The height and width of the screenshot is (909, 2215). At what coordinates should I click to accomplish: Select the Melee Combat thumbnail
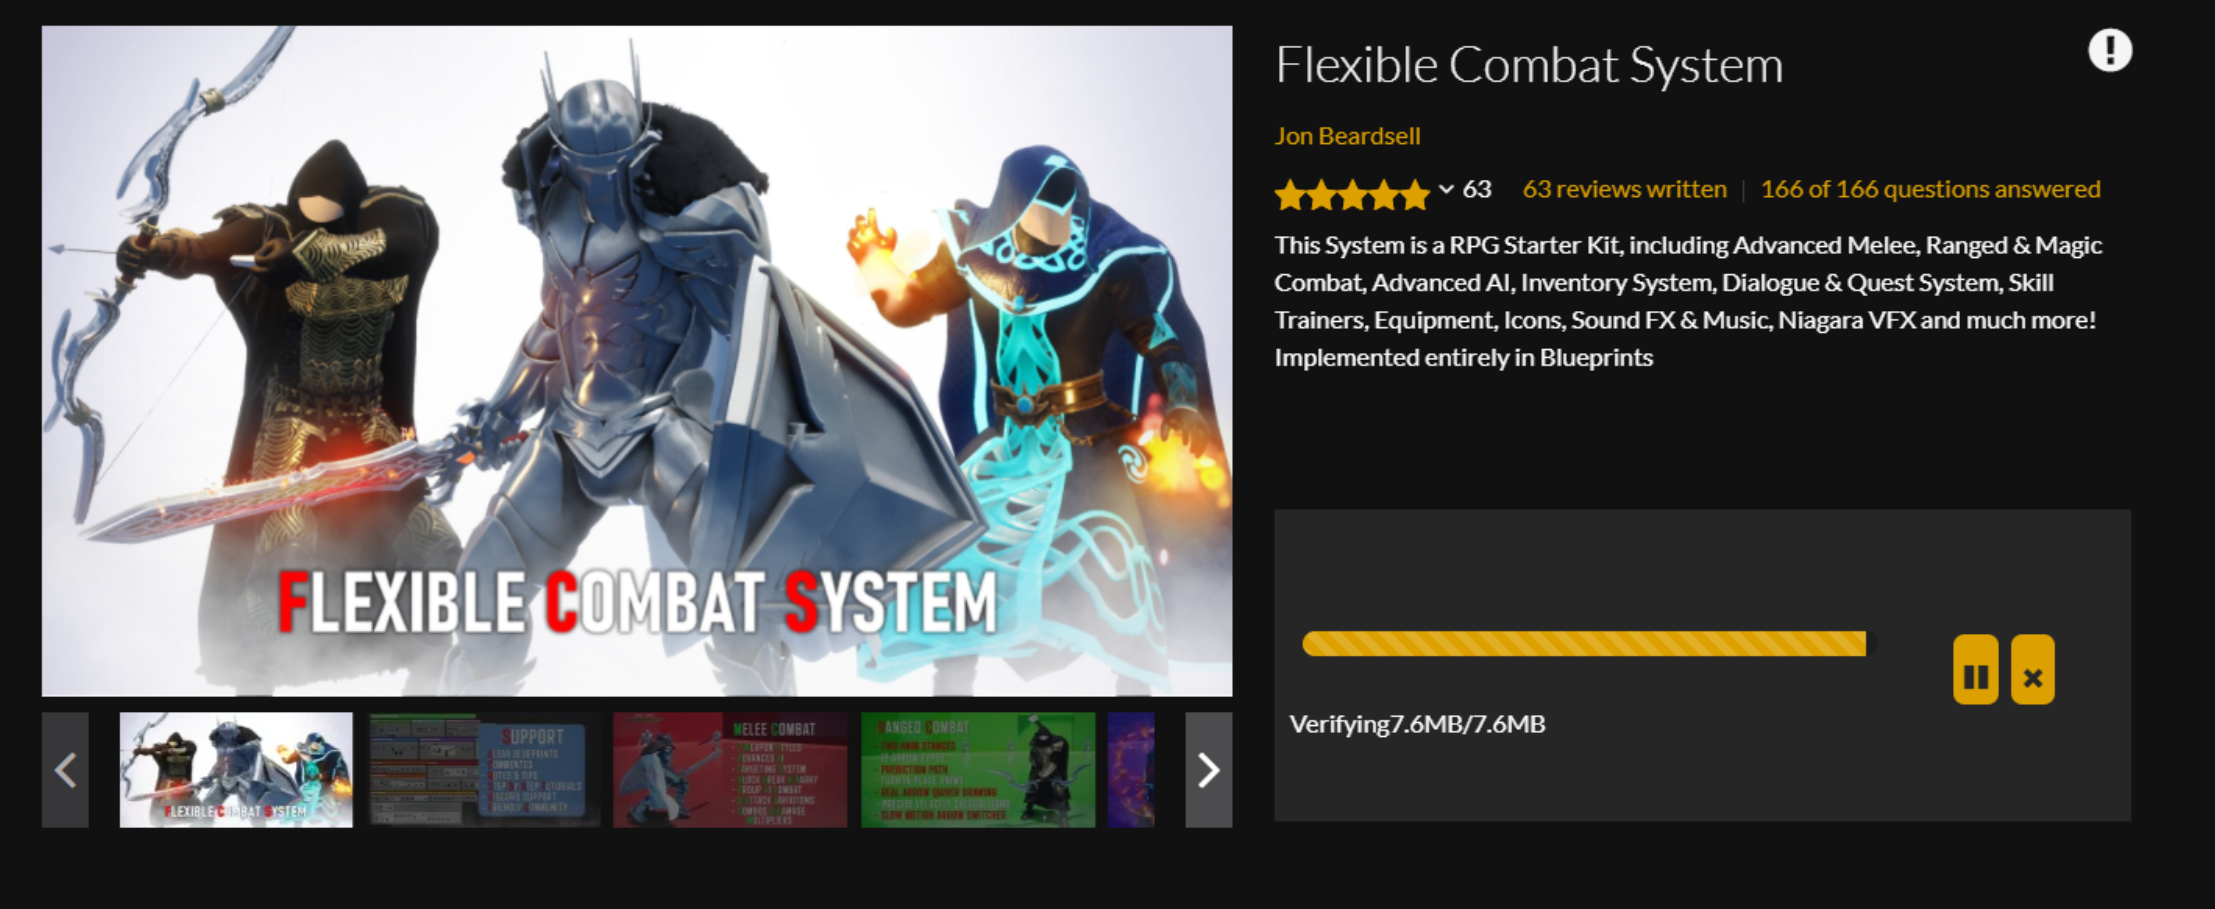point(730,770)
